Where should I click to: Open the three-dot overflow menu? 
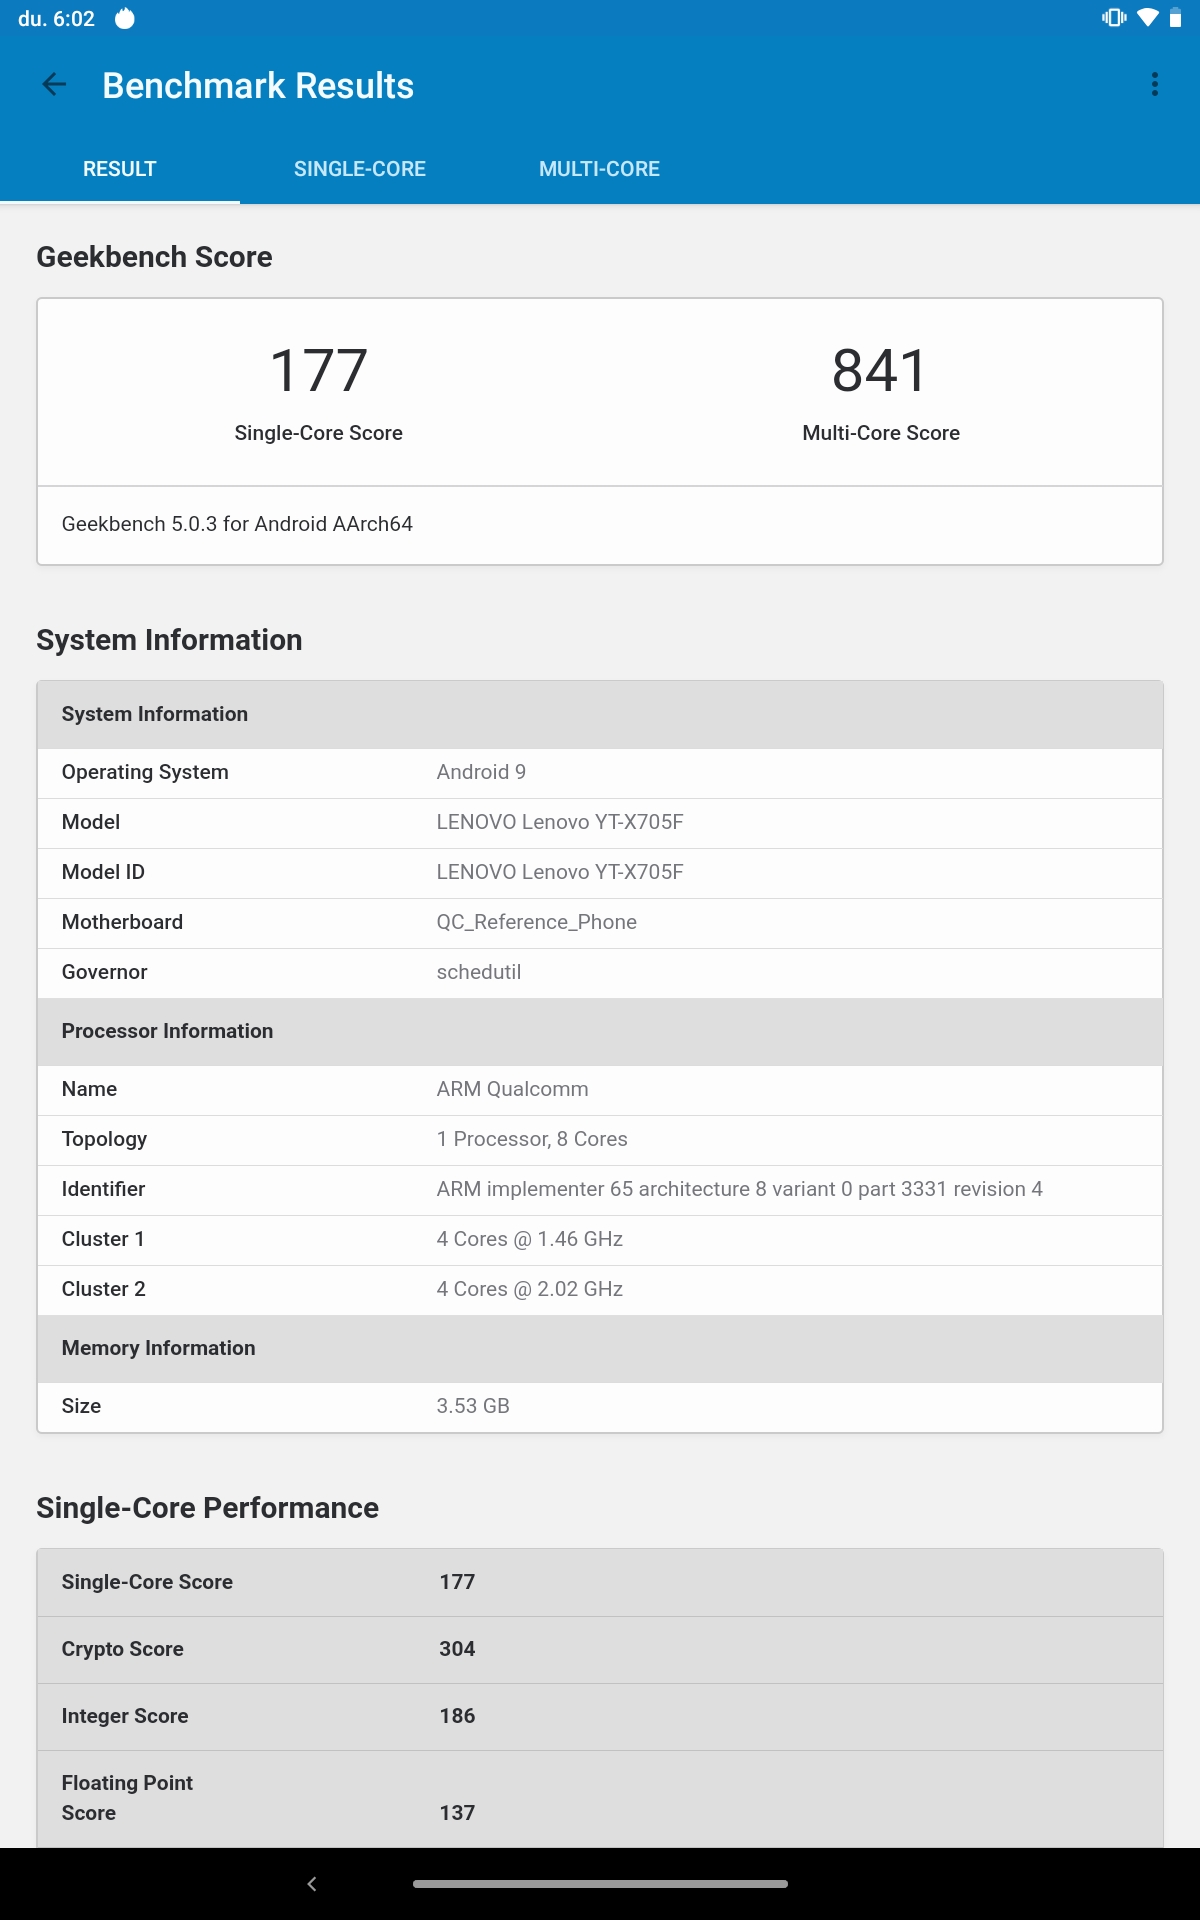pyautogui.click(x=1155, y=84)
